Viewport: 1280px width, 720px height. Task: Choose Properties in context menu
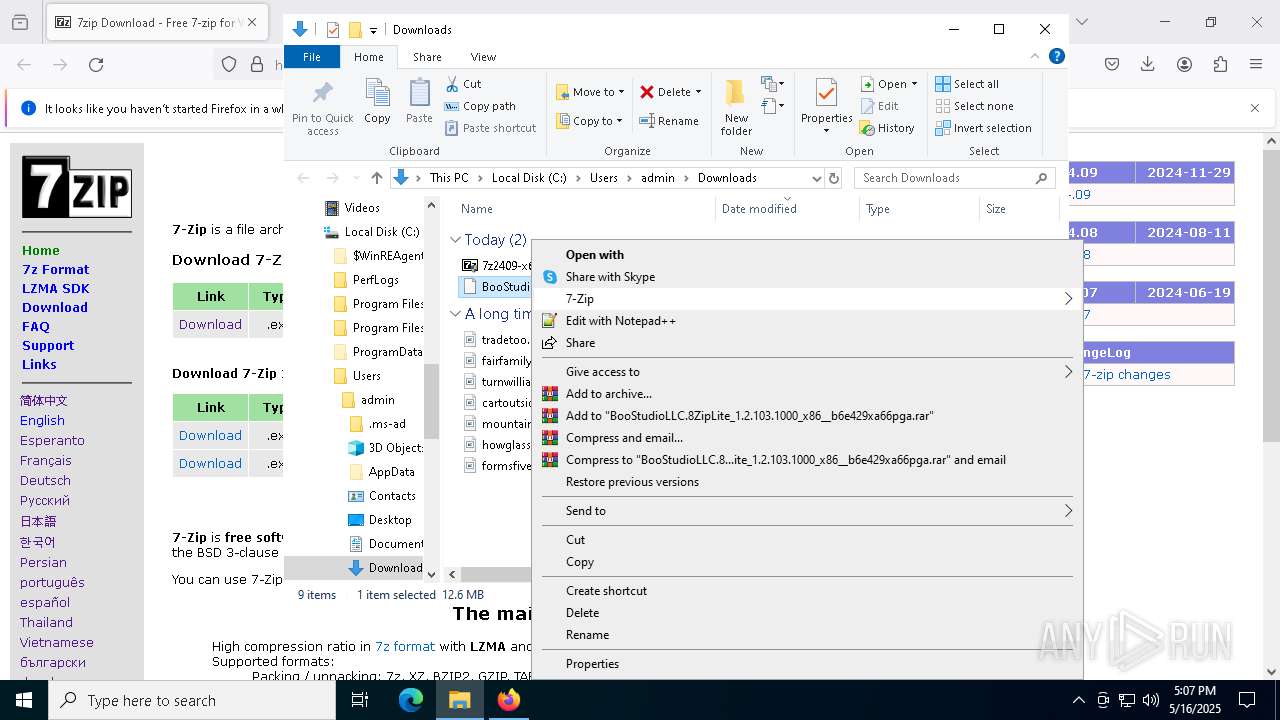point(808,664)
